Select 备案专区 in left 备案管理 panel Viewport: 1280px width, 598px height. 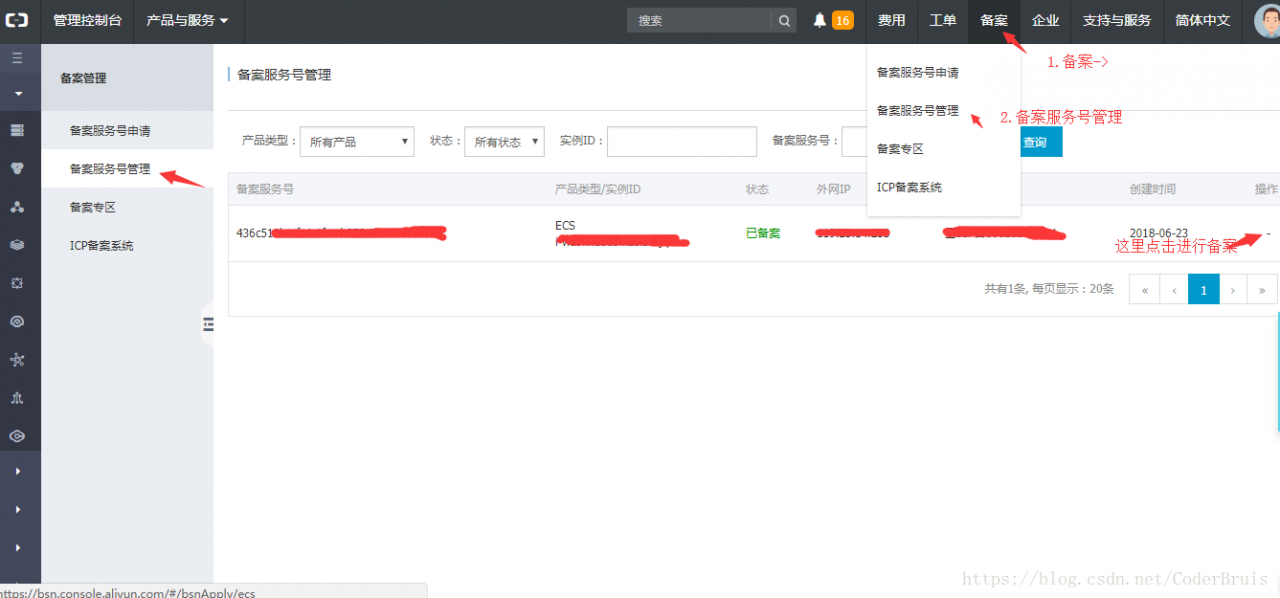pyautogui.click(x=127, y=207)
